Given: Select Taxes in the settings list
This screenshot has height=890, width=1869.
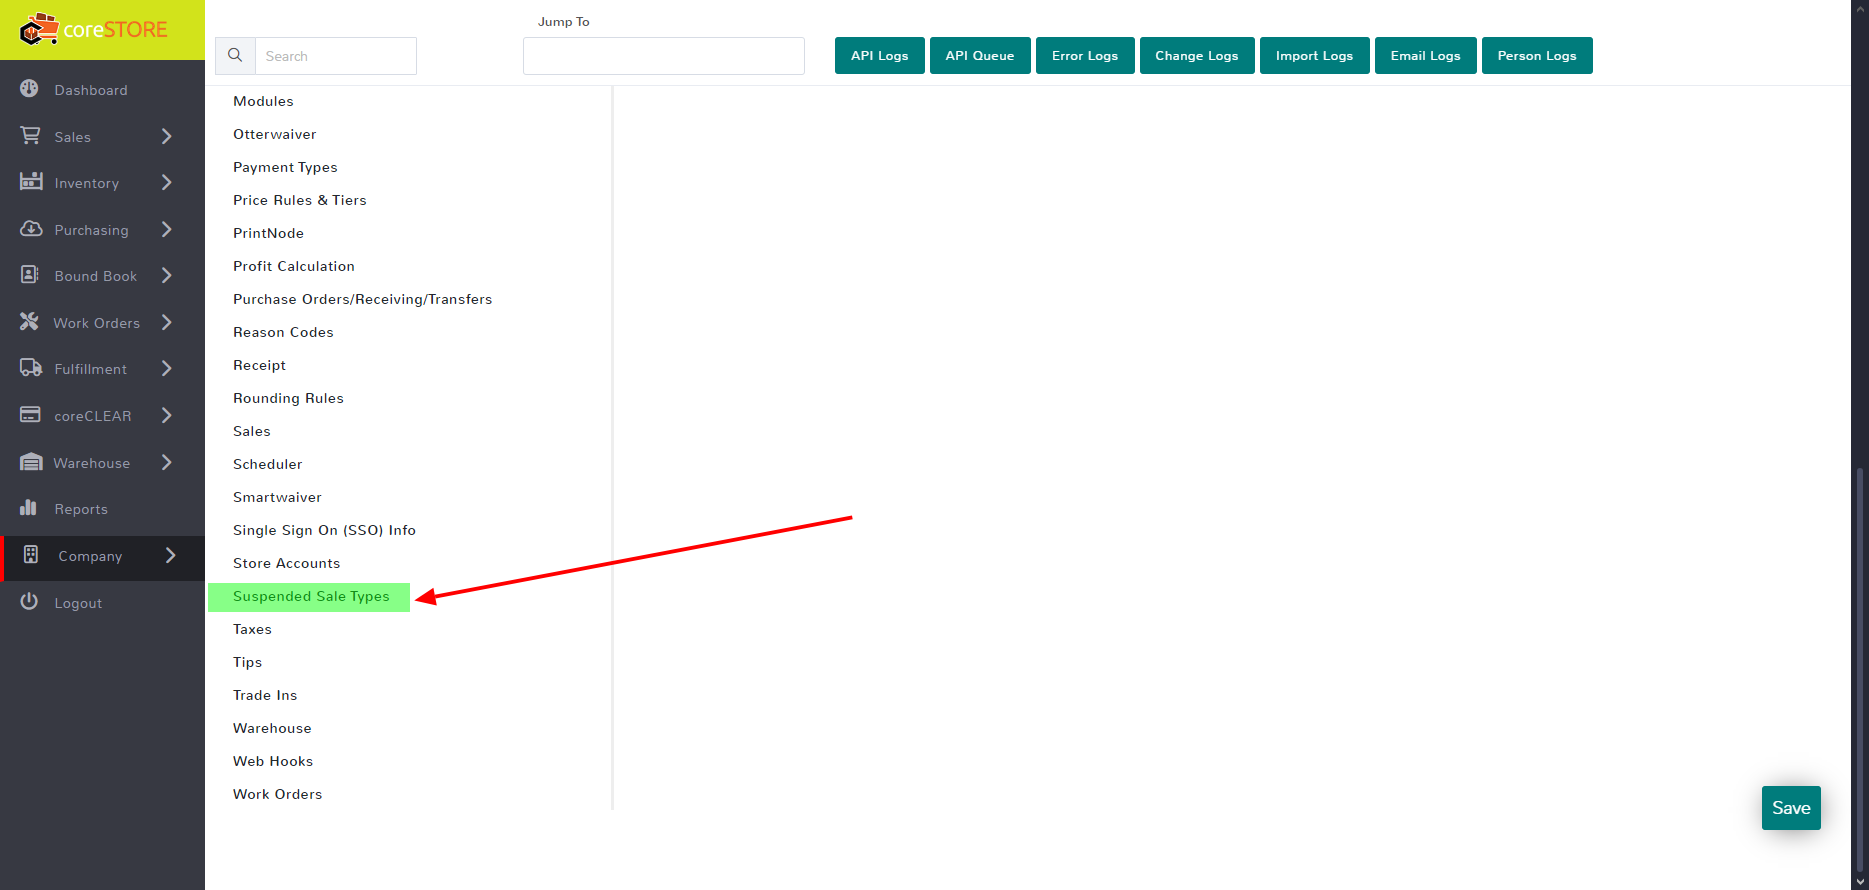Looking at the screenshot, I should [252, 629].
